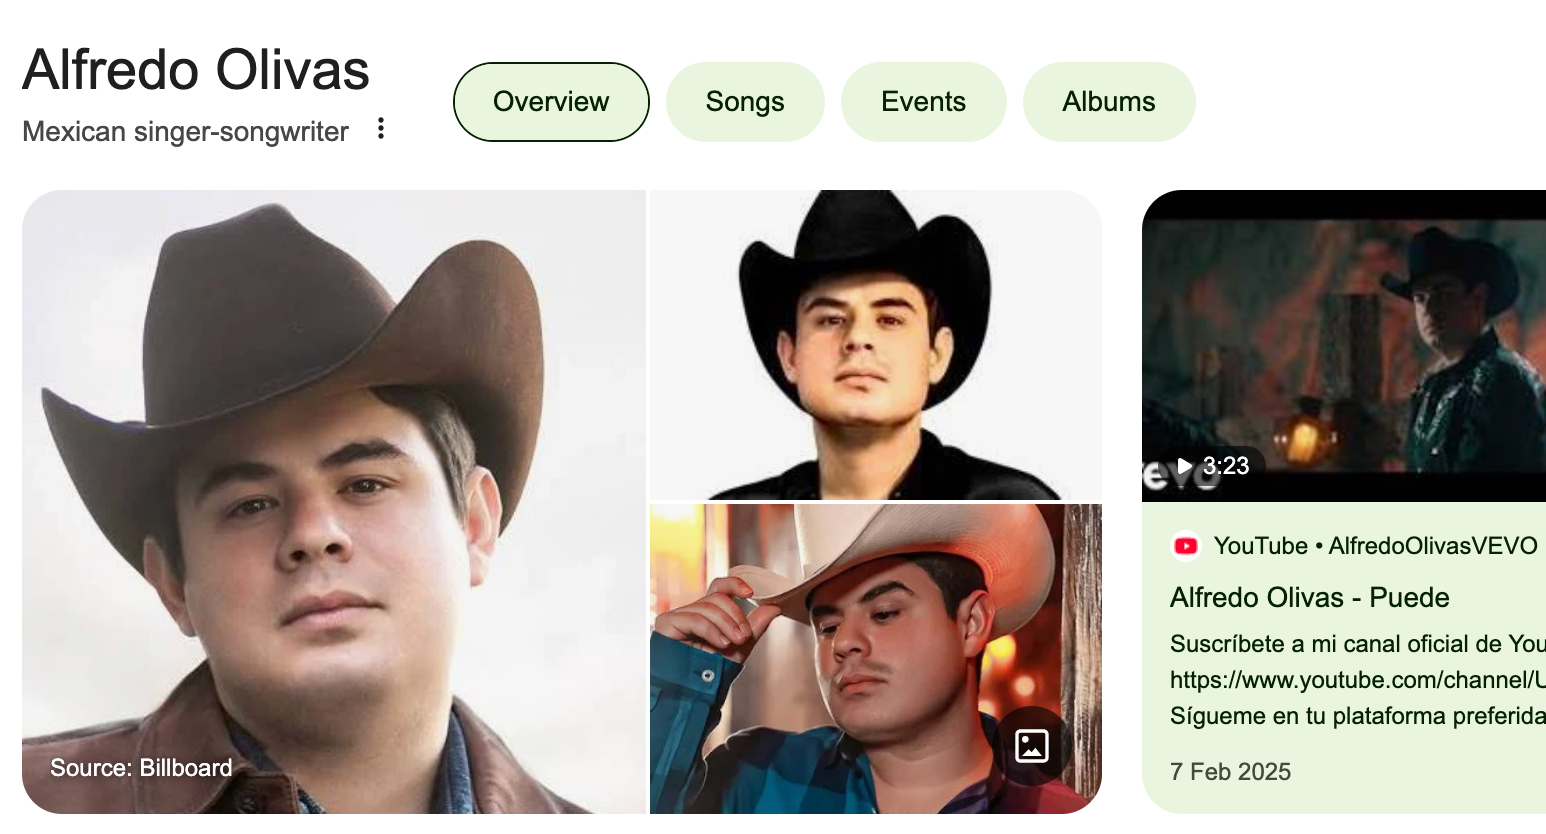Click the red YouTube logo icon
This screenshot has width=1546, height=834.
point(1186,546)
